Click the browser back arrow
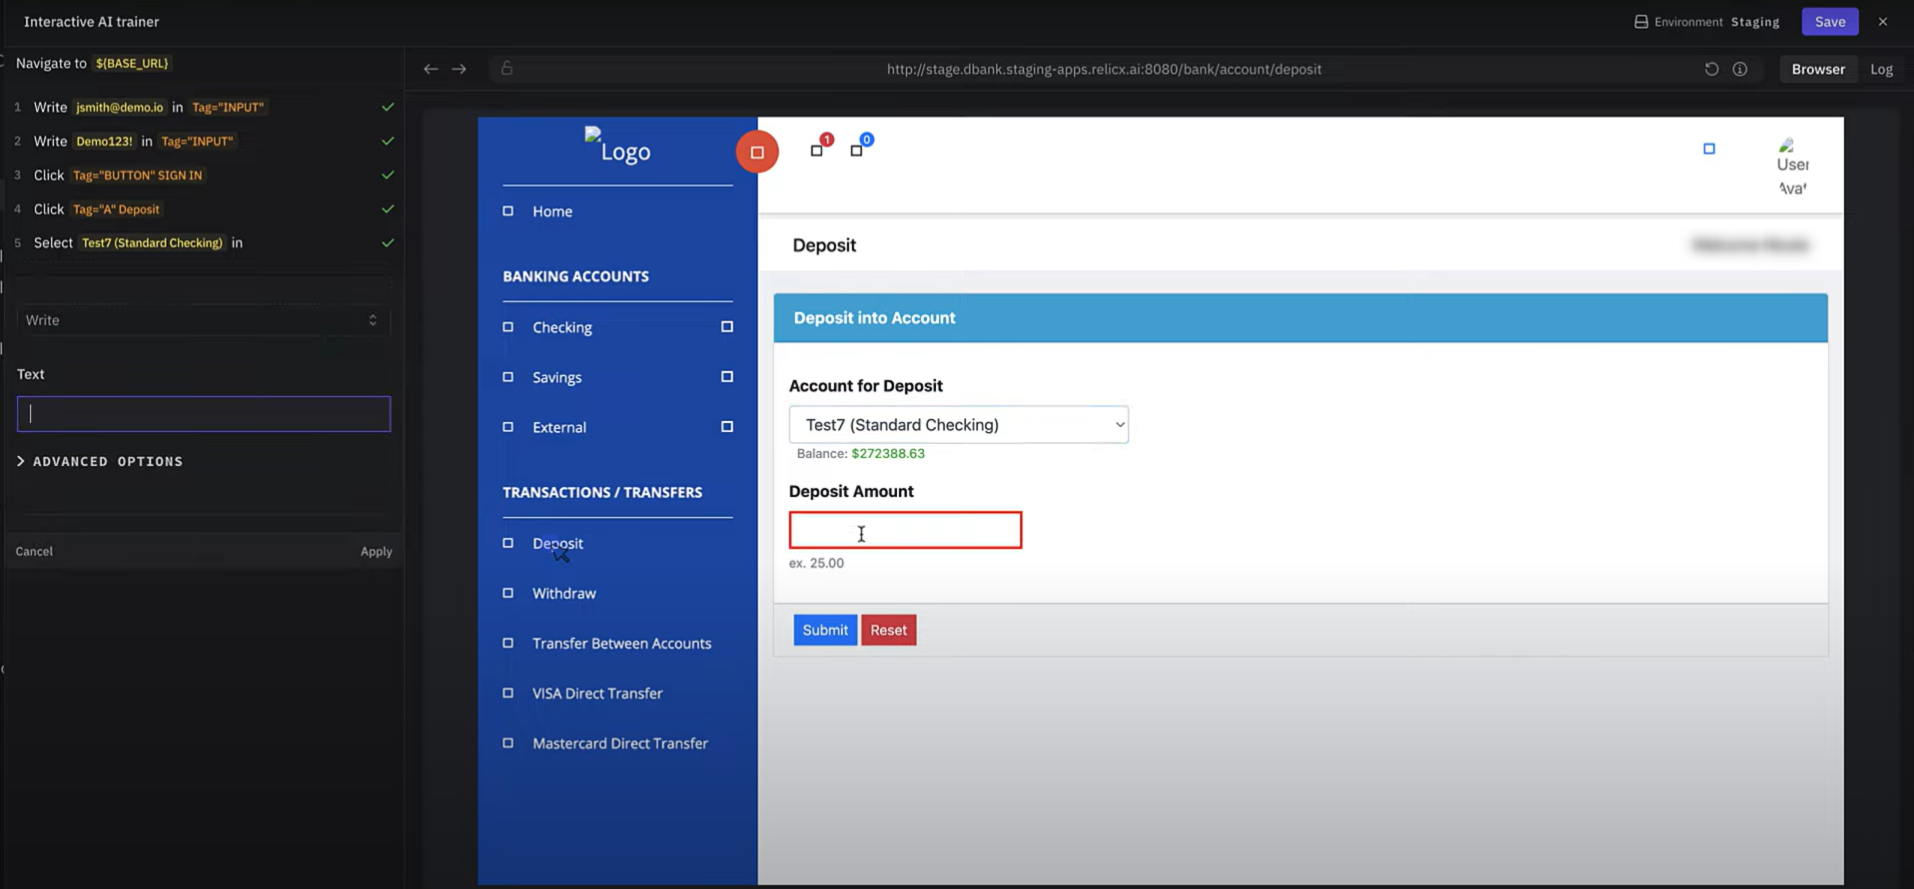Screen dimensions: 1914x889 tap(430, 69)
